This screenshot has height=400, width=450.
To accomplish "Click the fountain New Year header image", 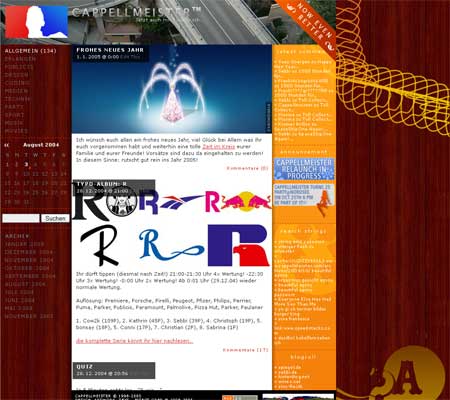I will coord(172,89).
